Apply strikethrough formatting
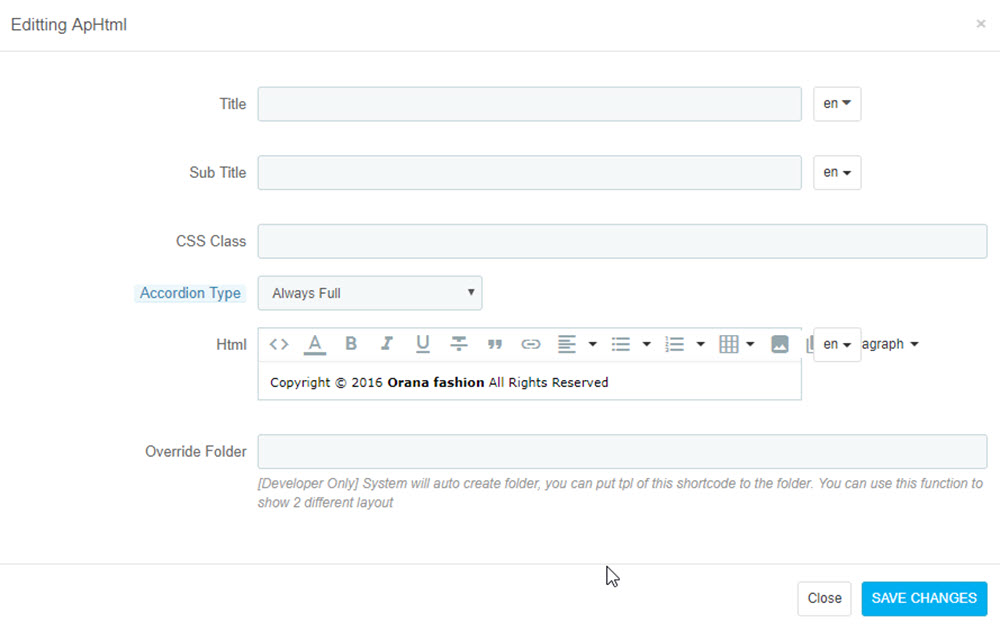This screenshot has width=1000, height=631. (x=459, y=344)
